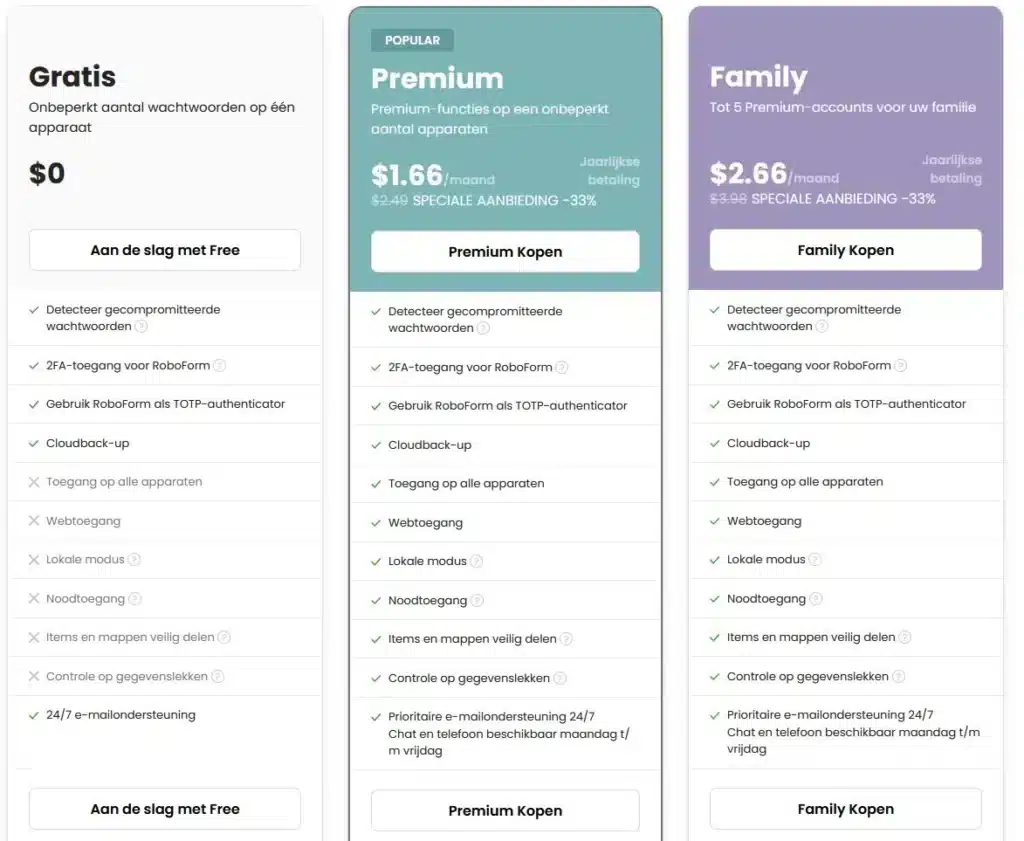Click the top Premium Kopen button

click(x=505, y=251)
